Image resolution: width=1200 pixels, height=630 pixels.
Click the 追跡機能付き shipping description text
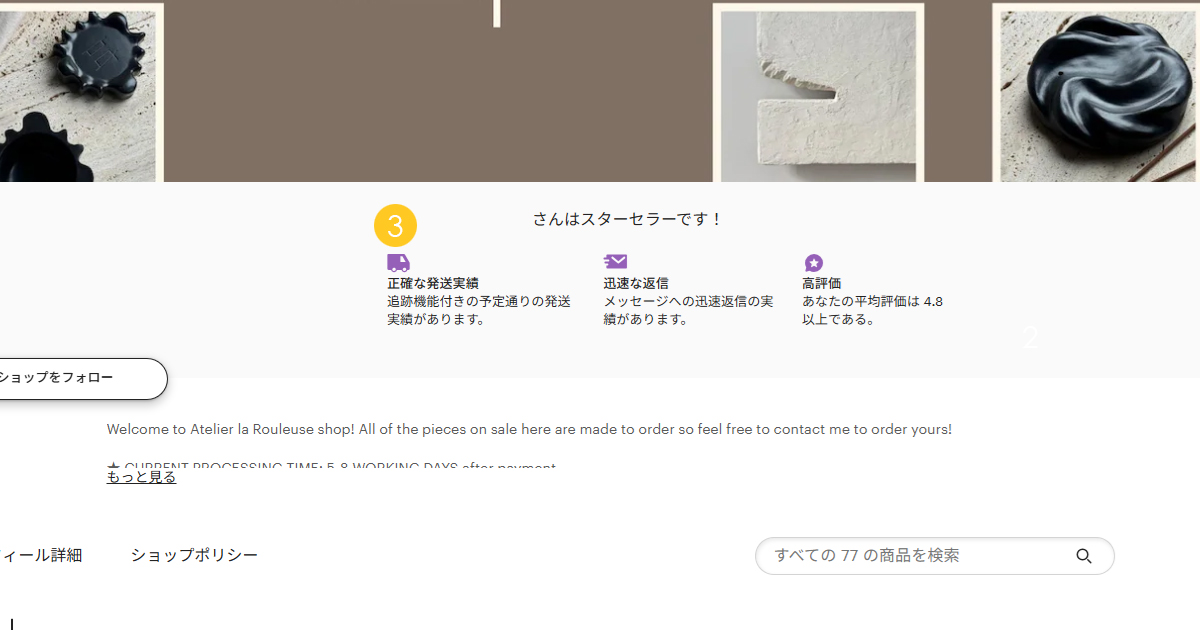(479, 310)
